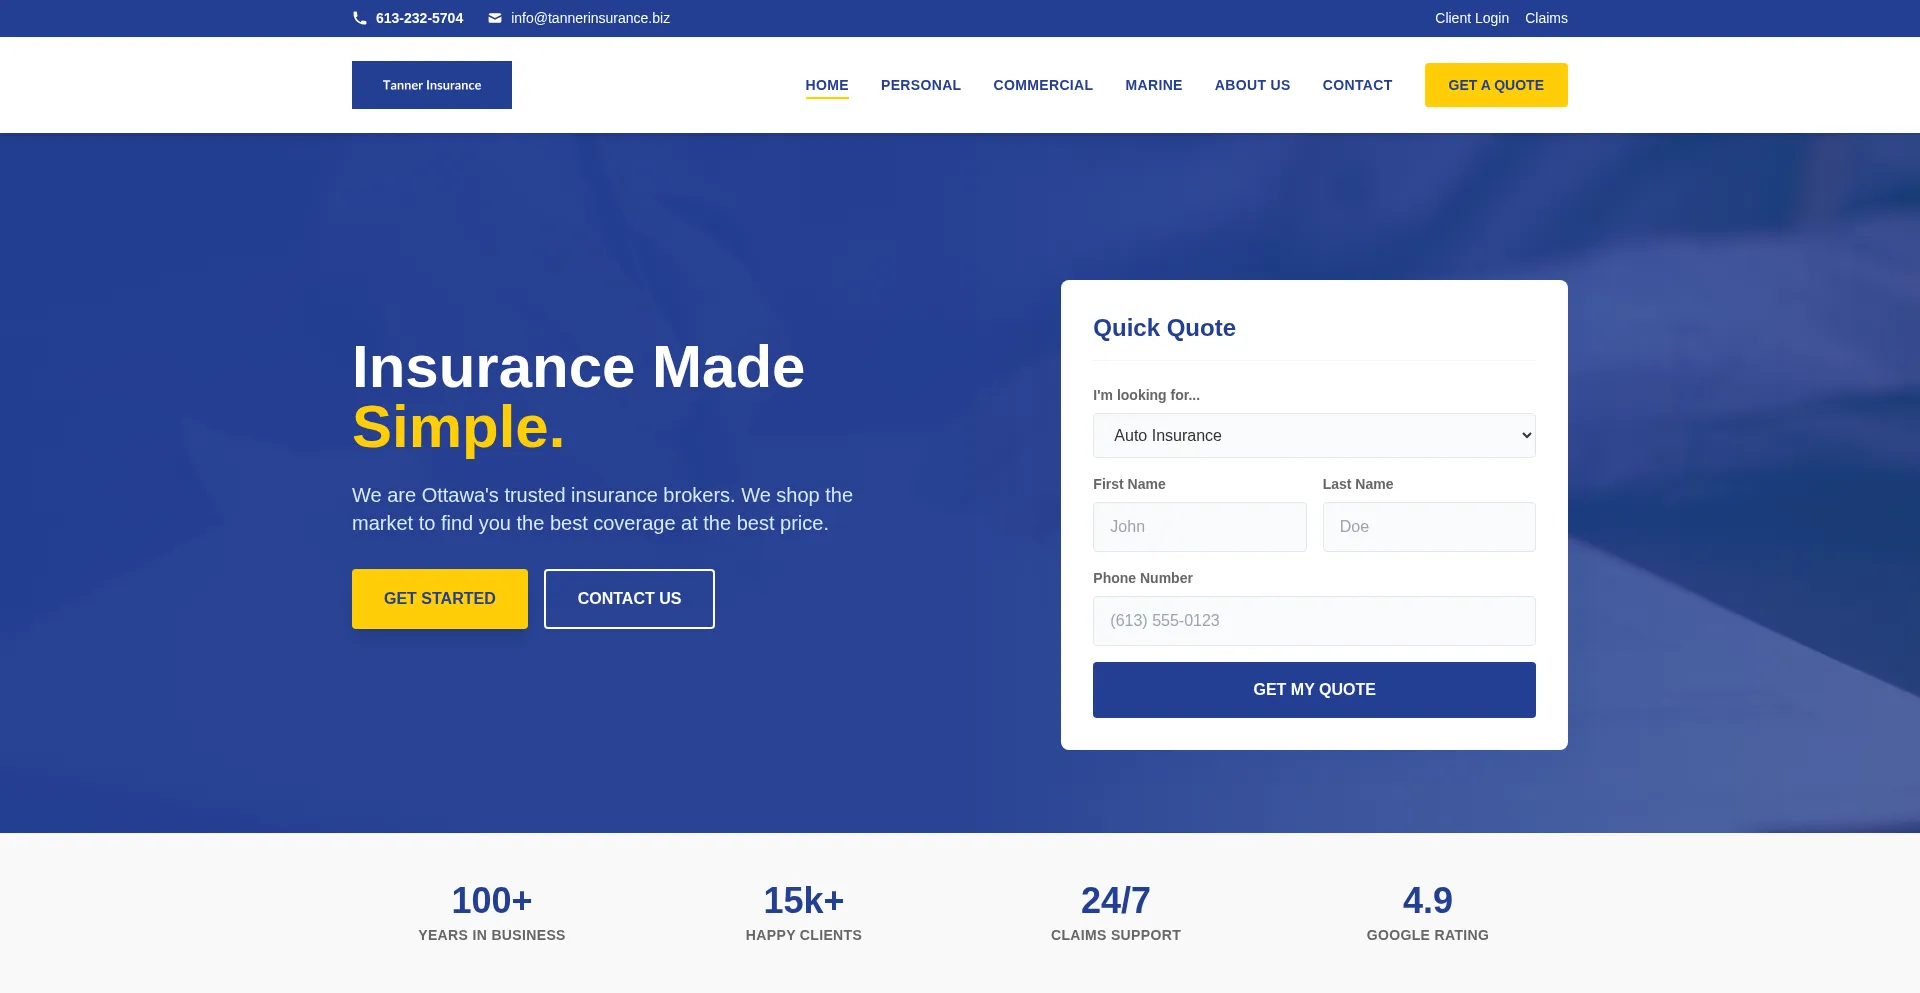Click the Tanner Insurance logo
Image resolution: width=1920 pixels, height=993 pixels.
pyautogui.click(x=432, y=85)
